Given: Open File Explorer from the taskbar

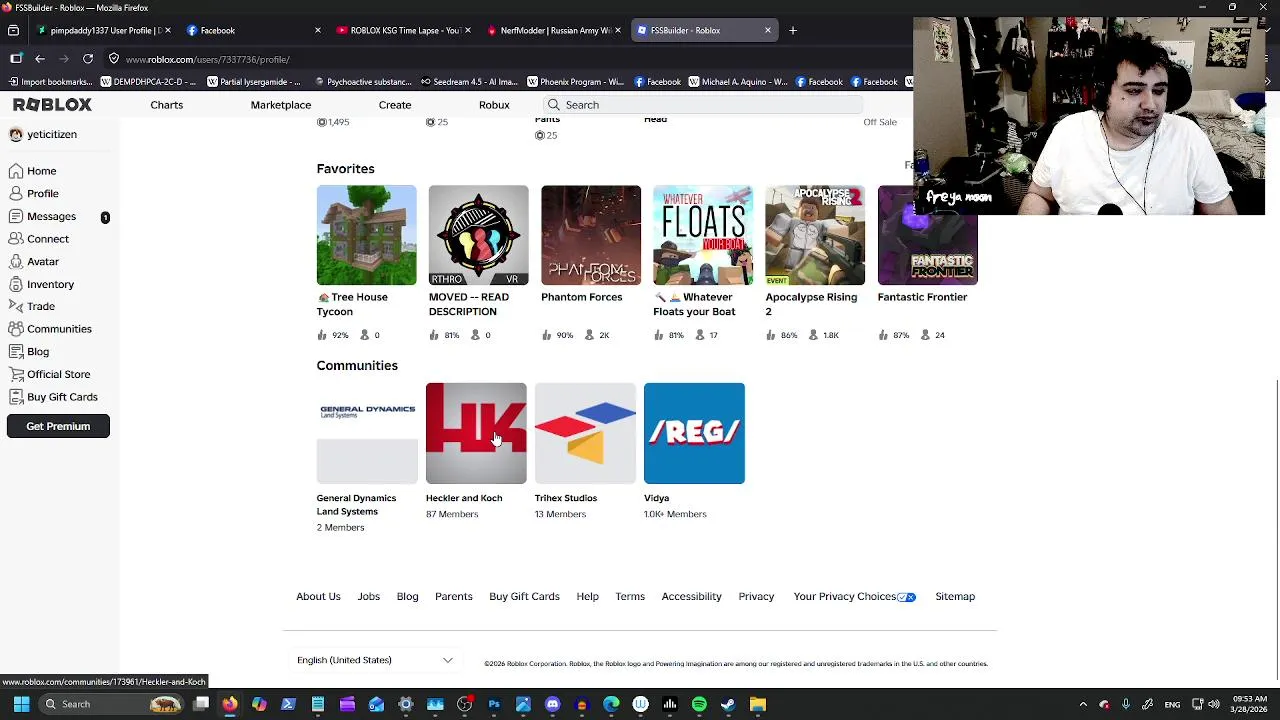Looking at the screenshot, I should pos(758,704).
